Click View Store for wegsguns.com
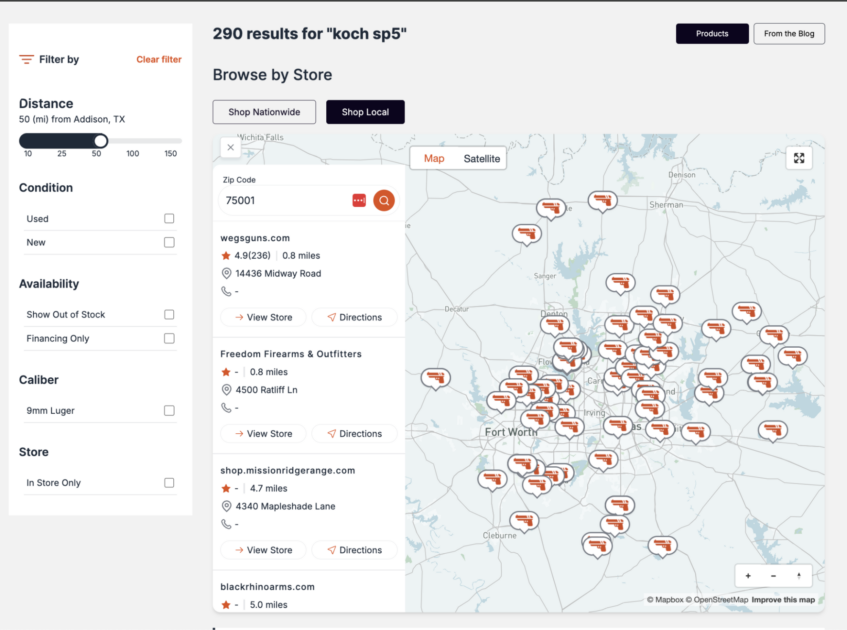 (x=264, y=317)
